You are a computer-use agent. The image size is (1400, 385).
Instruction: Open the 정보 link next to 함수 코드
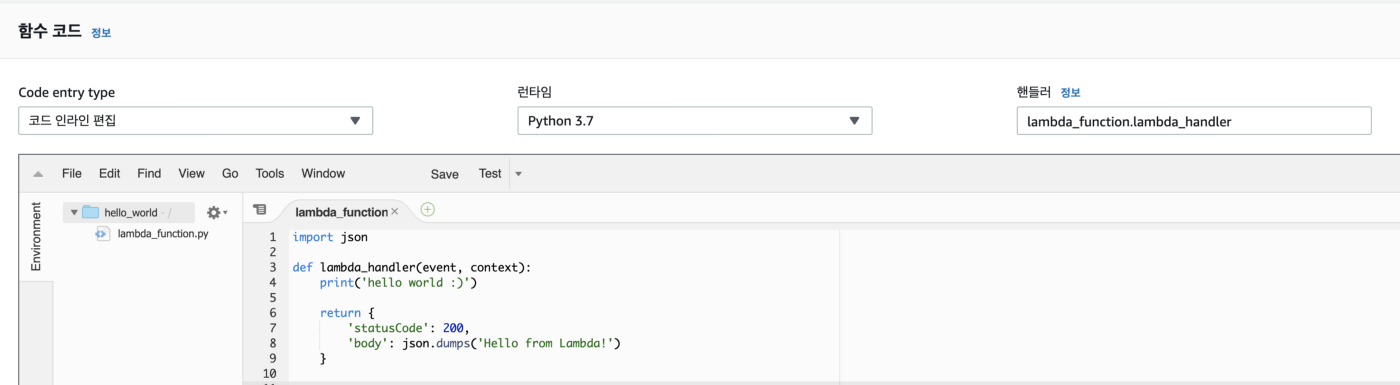(x=101, y=33)
